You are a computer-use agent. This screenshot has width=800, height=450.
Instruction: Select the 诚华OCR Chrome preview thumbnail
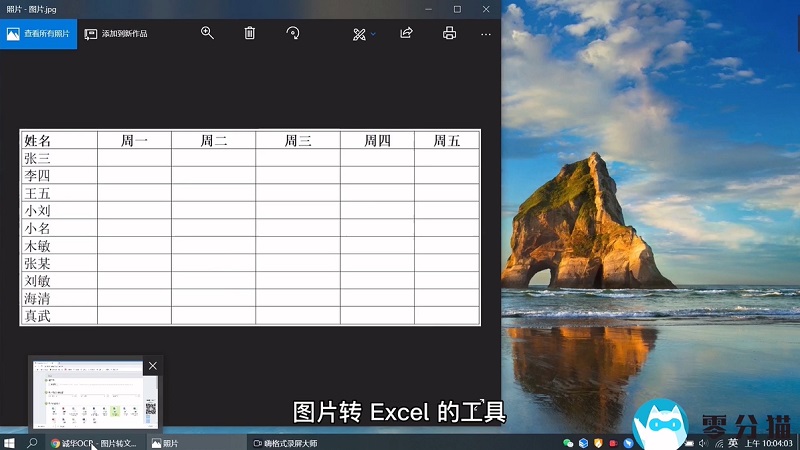tap(95, 396)
